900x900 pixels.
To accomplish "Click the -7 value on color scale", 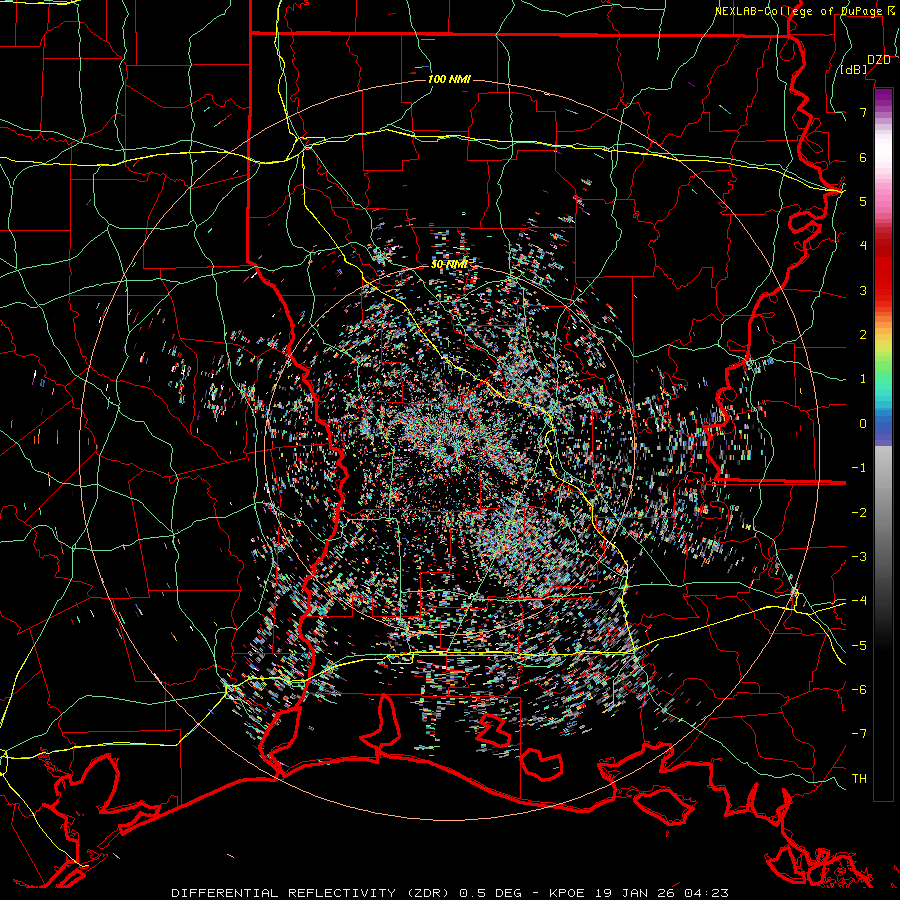I will pyautogui.click(x=859, y=734).
